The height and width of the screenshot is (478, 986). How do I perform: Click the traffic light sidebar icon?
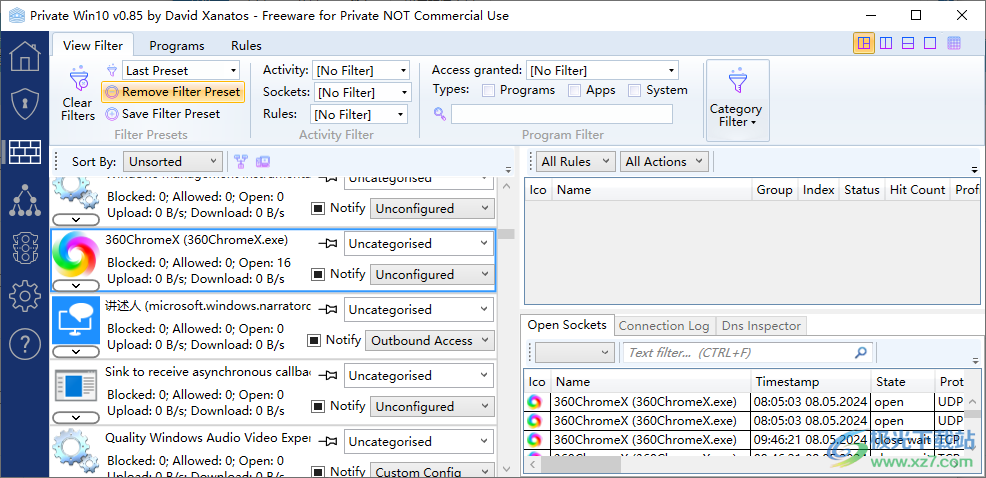(x=24, y=247)
